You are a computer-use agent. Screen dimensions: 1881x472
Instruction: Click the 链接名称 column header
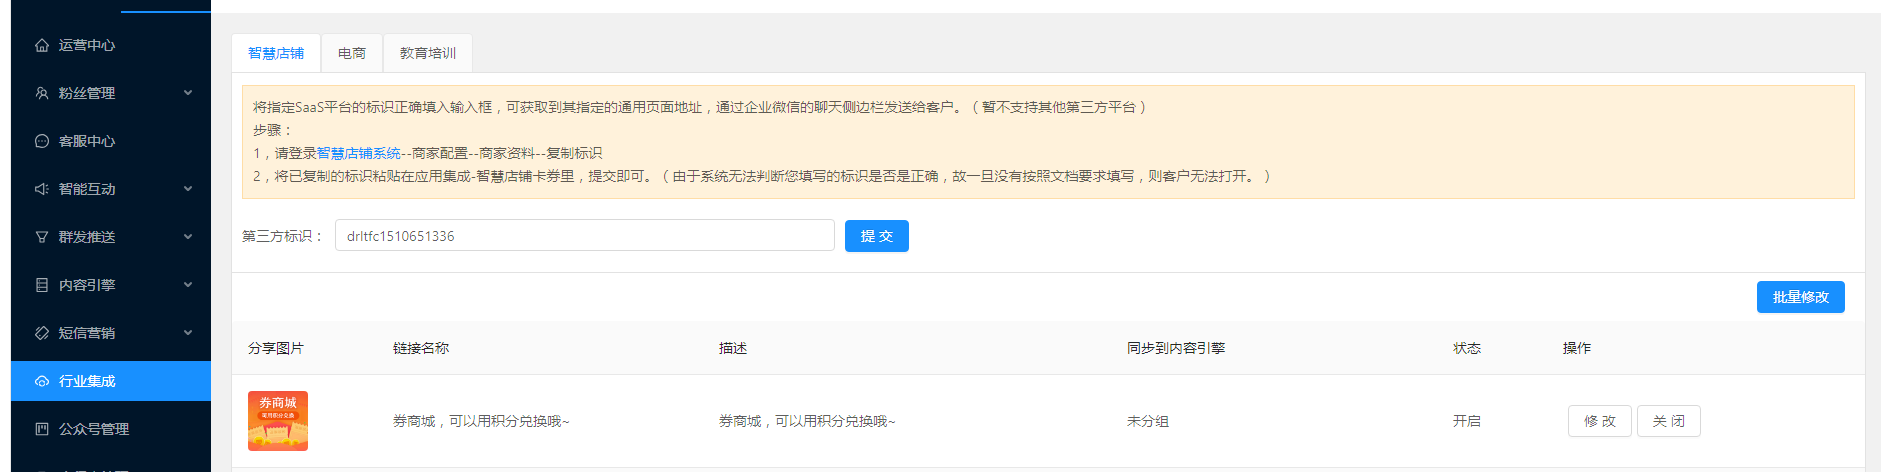point(421,348)
